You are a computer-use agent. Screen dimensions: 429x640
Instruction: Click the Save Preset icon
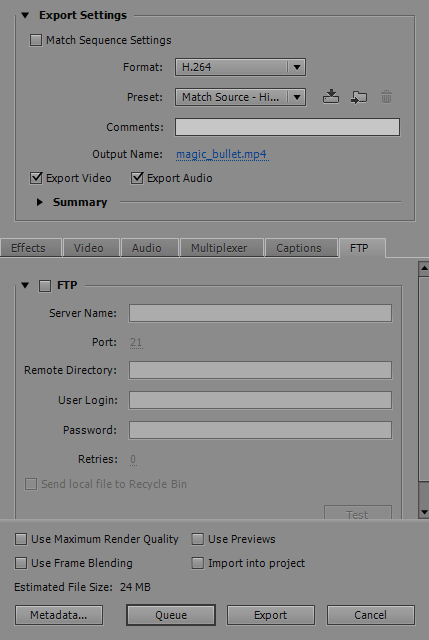tap(331, 97)
